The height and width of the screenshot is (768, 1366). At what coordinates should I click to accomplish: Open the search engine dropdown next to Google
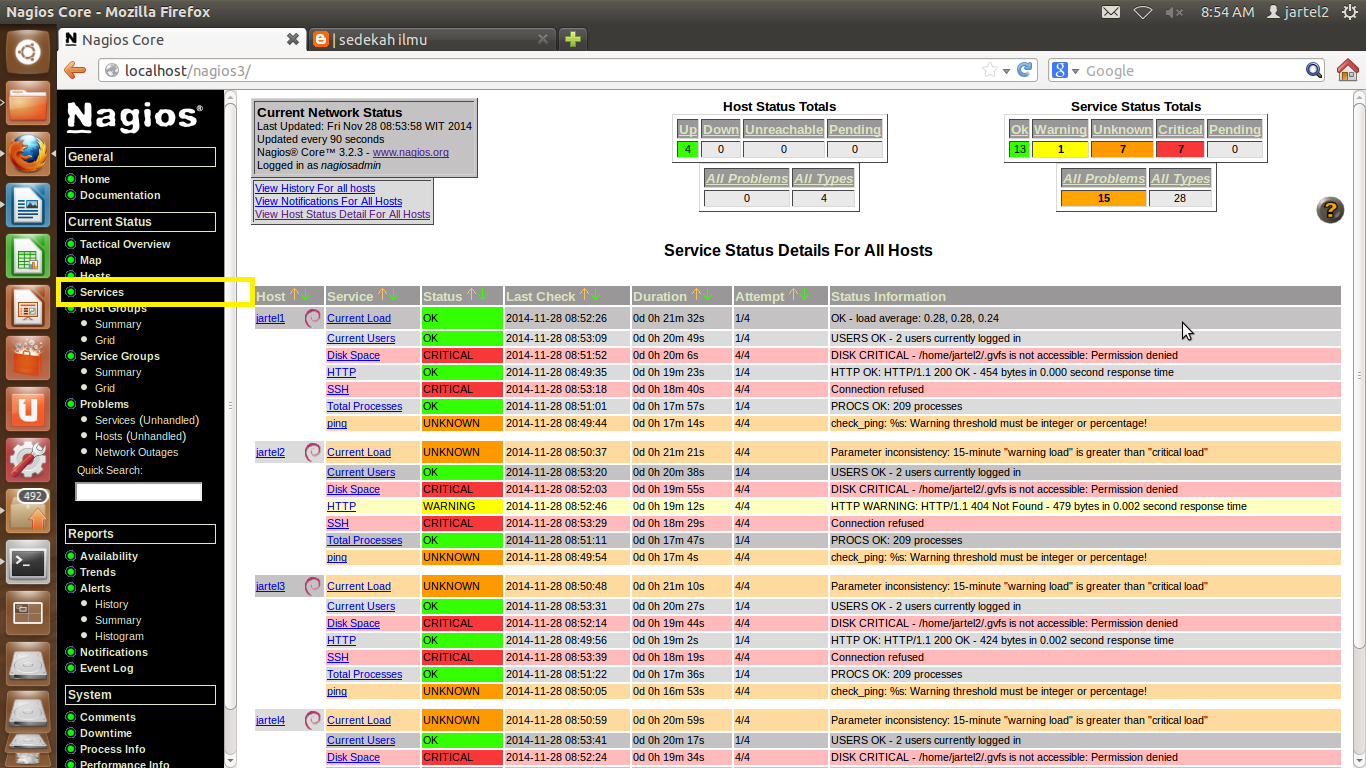1076,71
